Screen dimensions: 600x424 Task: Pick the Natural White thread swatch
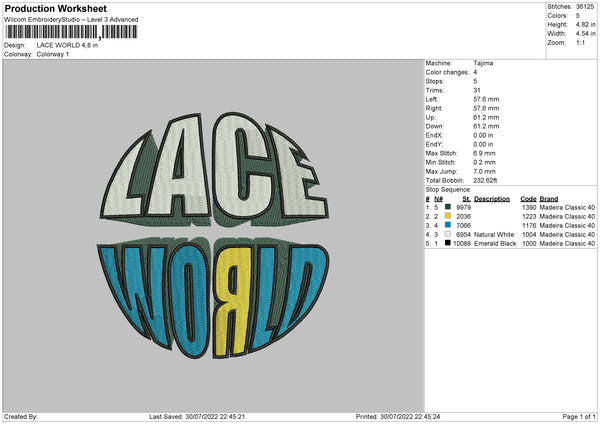pyautogui.click(x=447, y=234)
